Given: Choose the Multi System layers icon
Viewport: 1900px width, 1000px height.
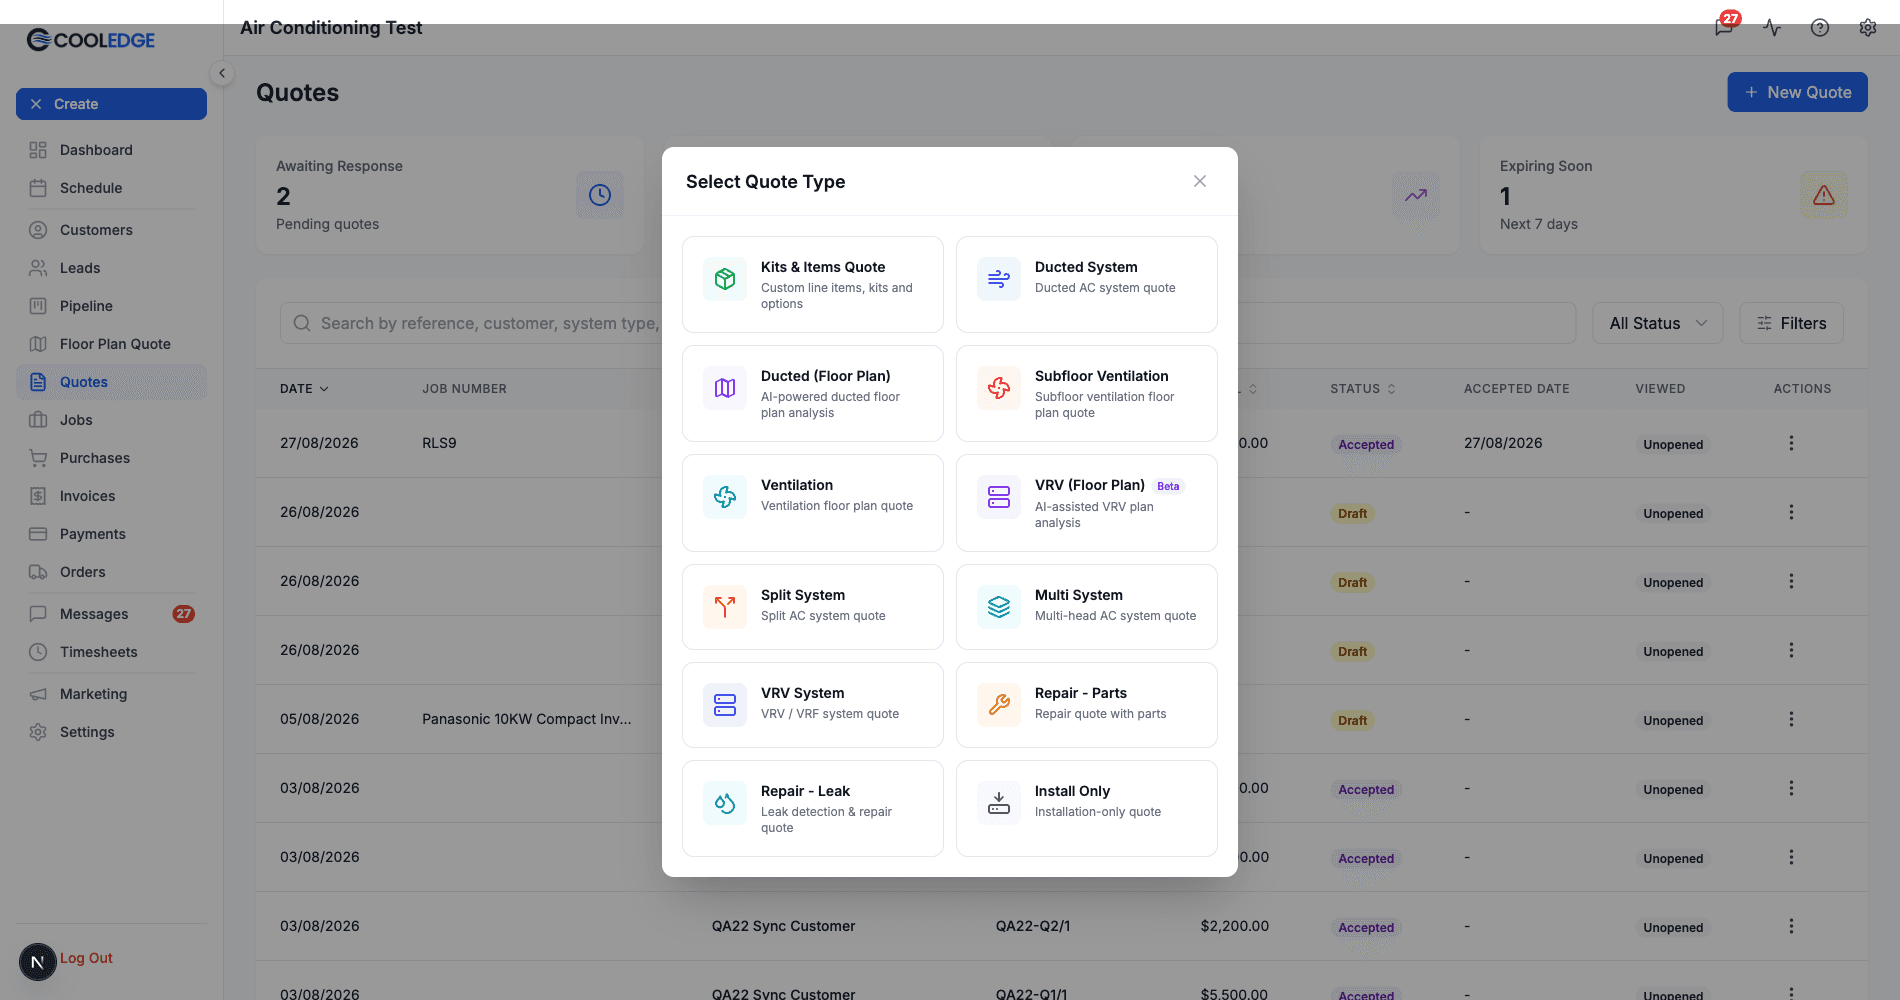Looking at the screenshot, I should coord(999,607).
